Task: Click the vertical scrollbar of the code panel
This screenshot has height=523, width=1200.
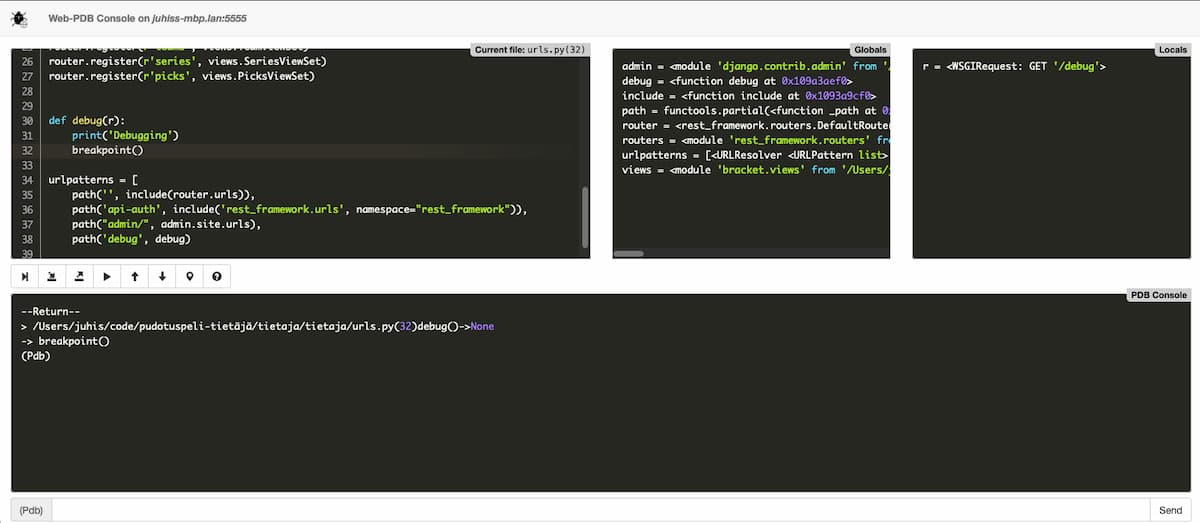Action: click(x=585, y=216)
